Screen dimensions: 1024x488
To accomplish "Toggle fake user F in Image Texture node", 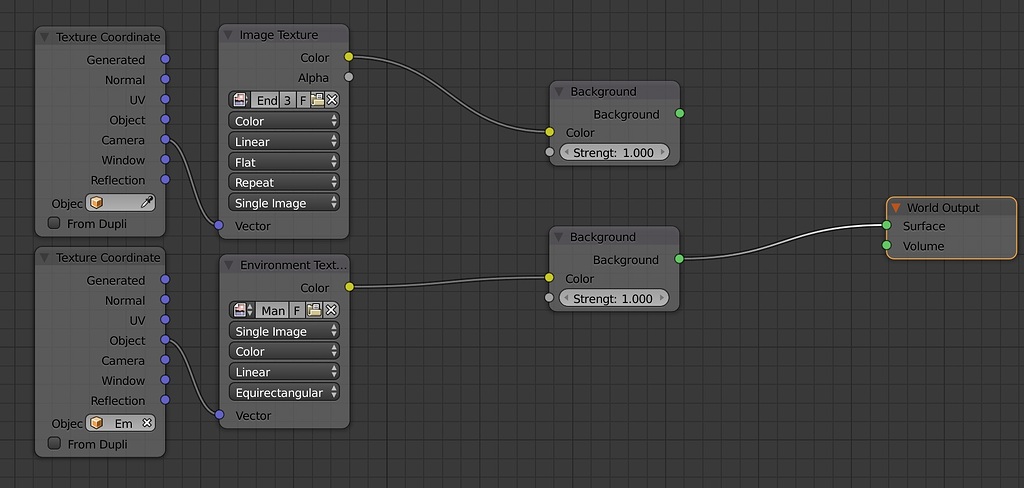I will tap(303, 100).
